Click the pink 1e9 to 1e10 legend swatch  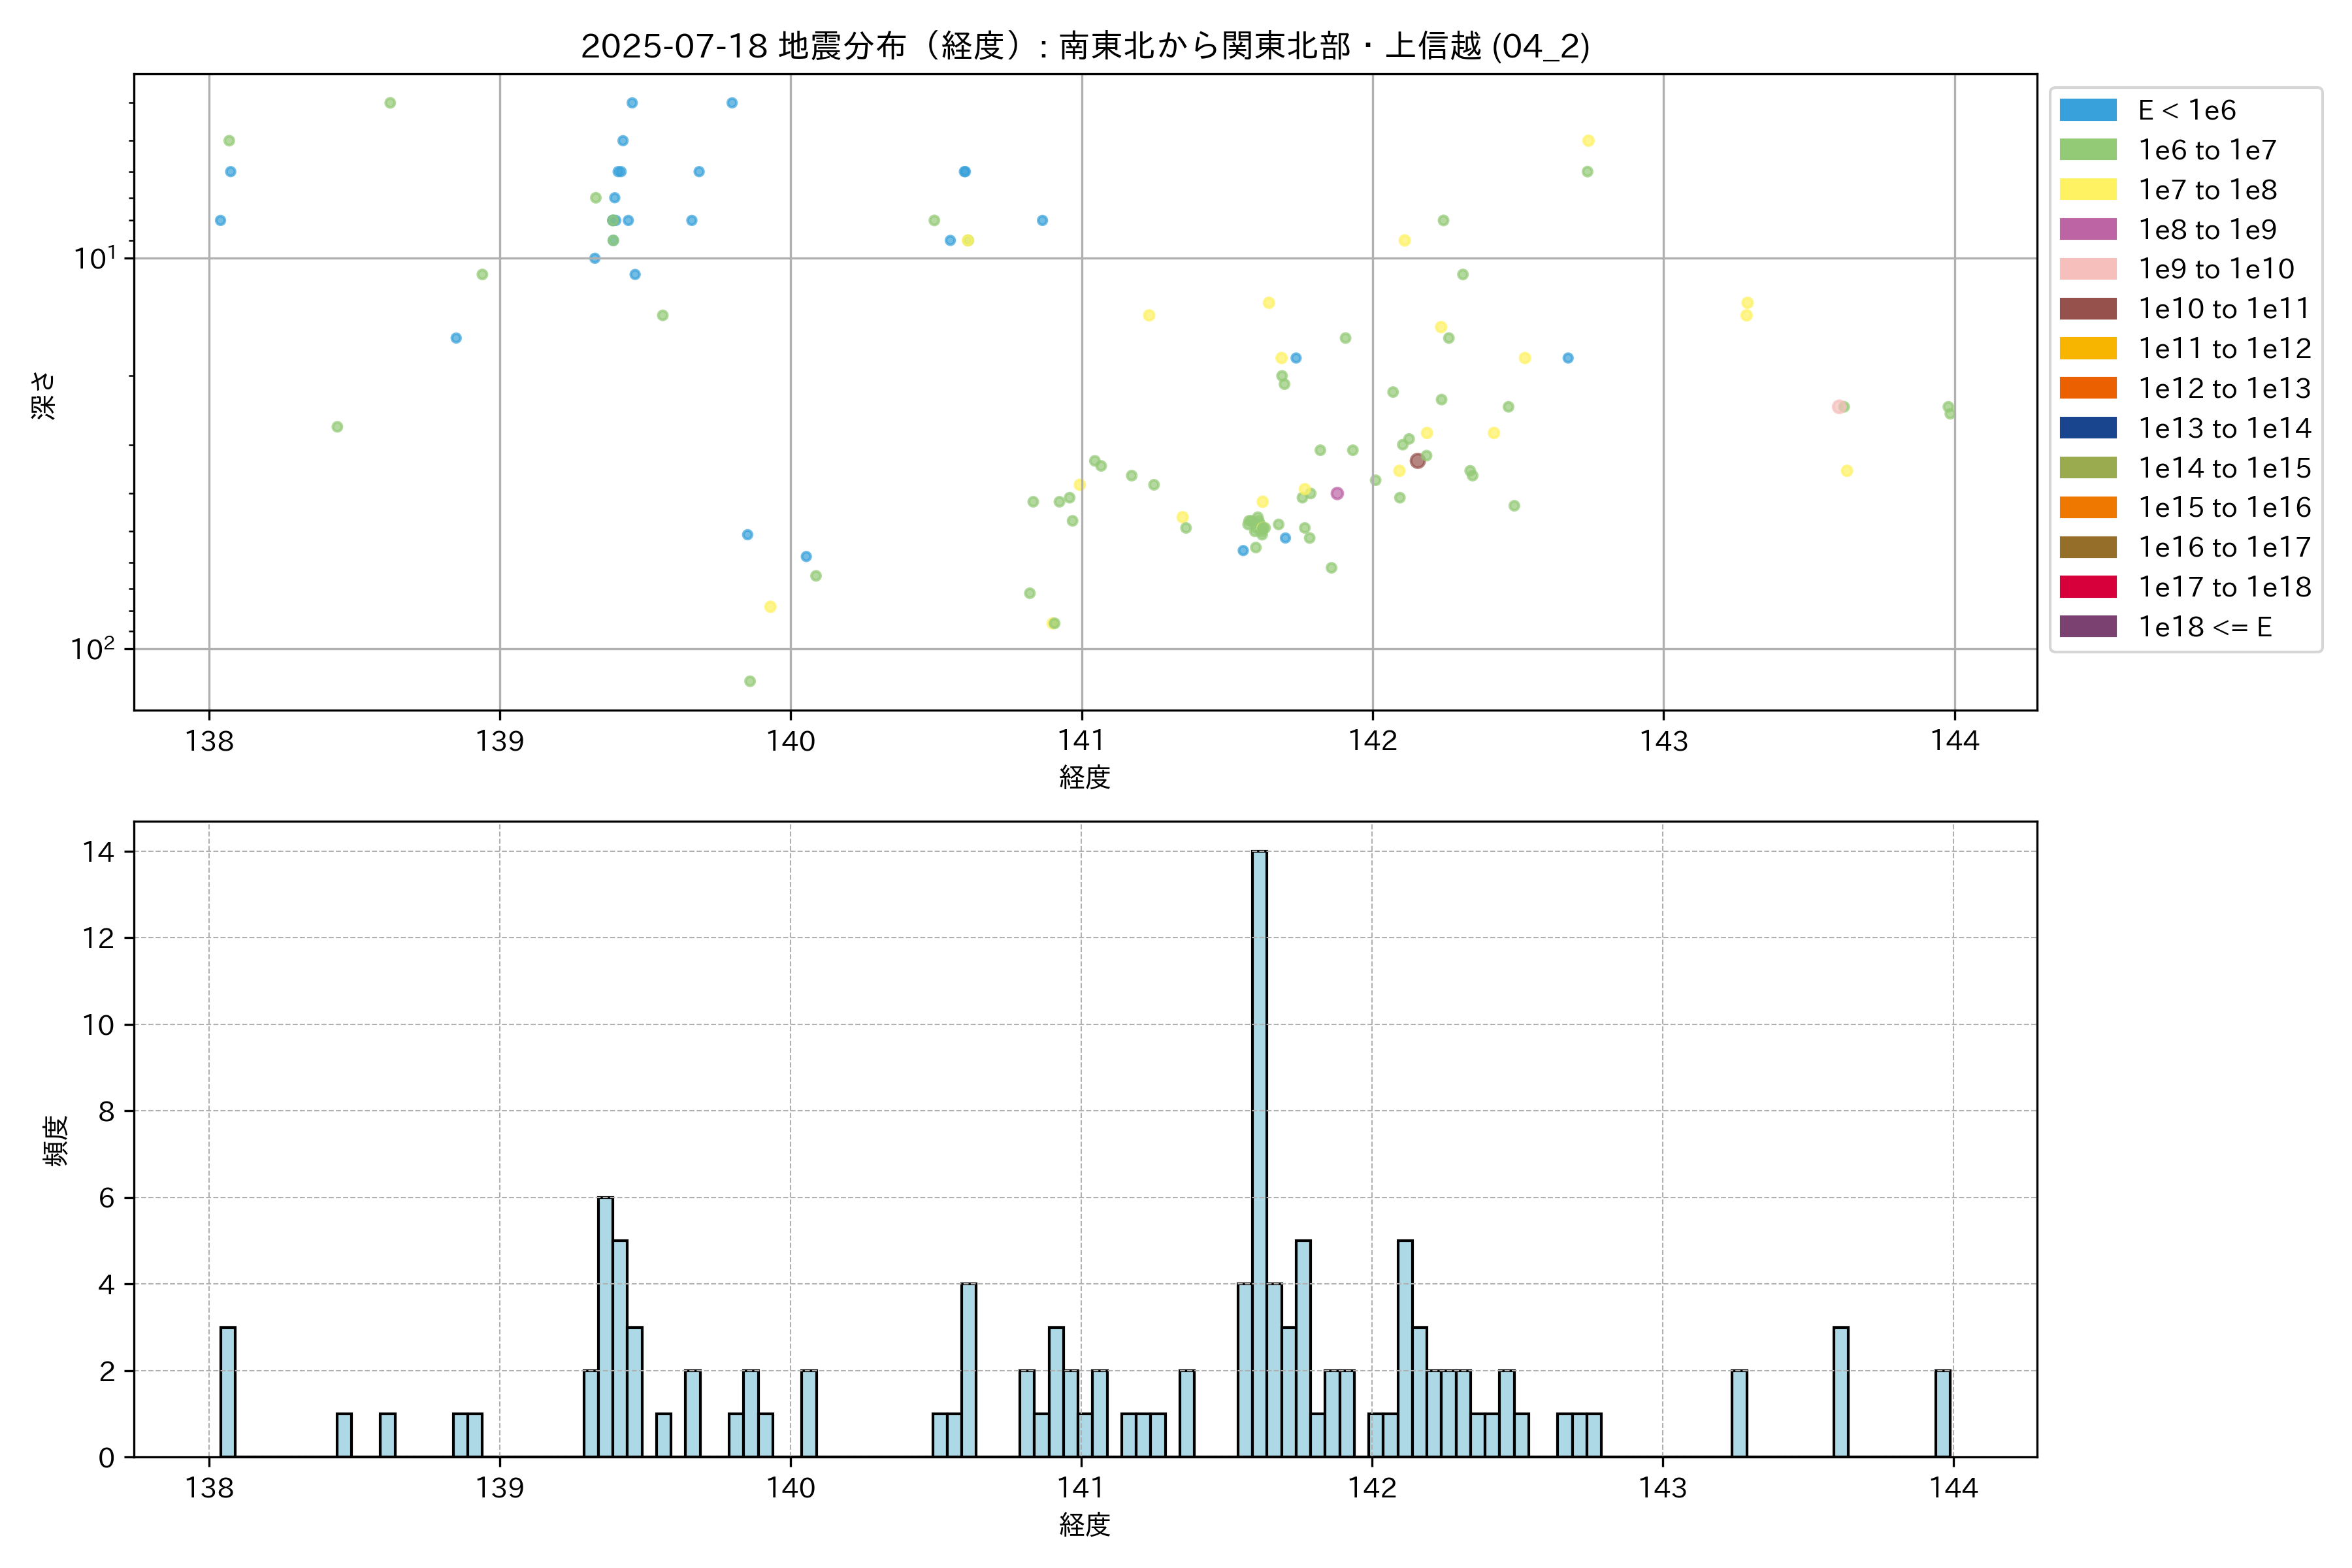[2087, 269]
